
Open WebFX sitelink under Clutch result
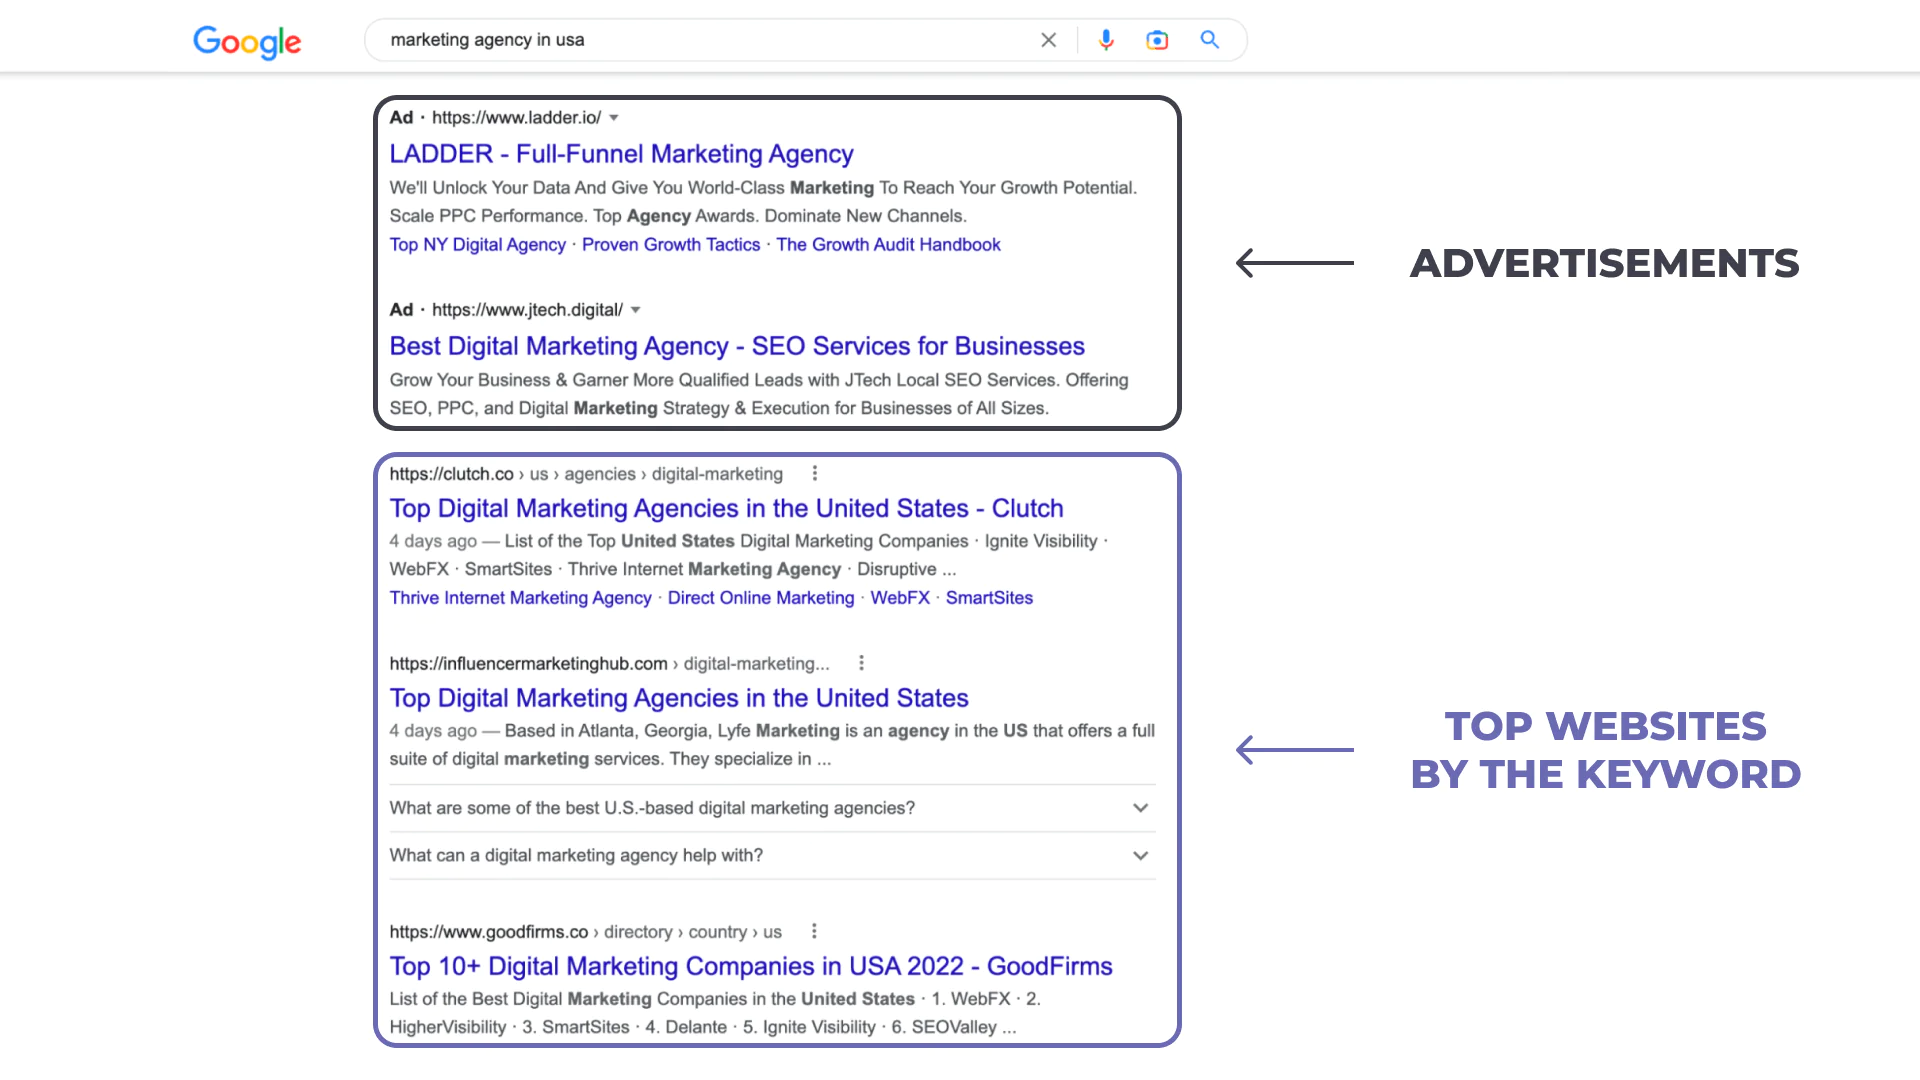[900, 598]
